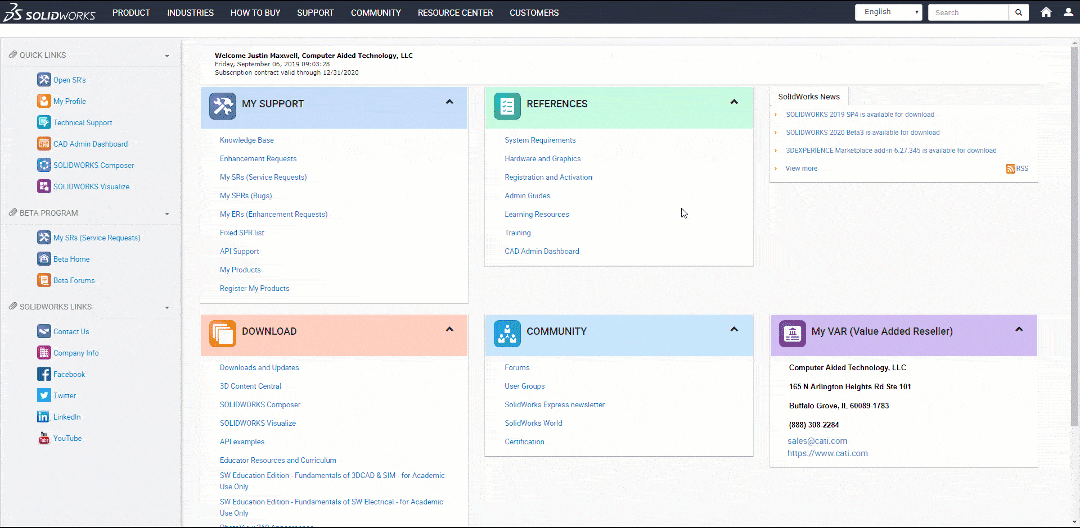Screen dimensions: 1080x528
Task: Click the Facebook icon in SolidWorks Links
Action: point(44,374)
